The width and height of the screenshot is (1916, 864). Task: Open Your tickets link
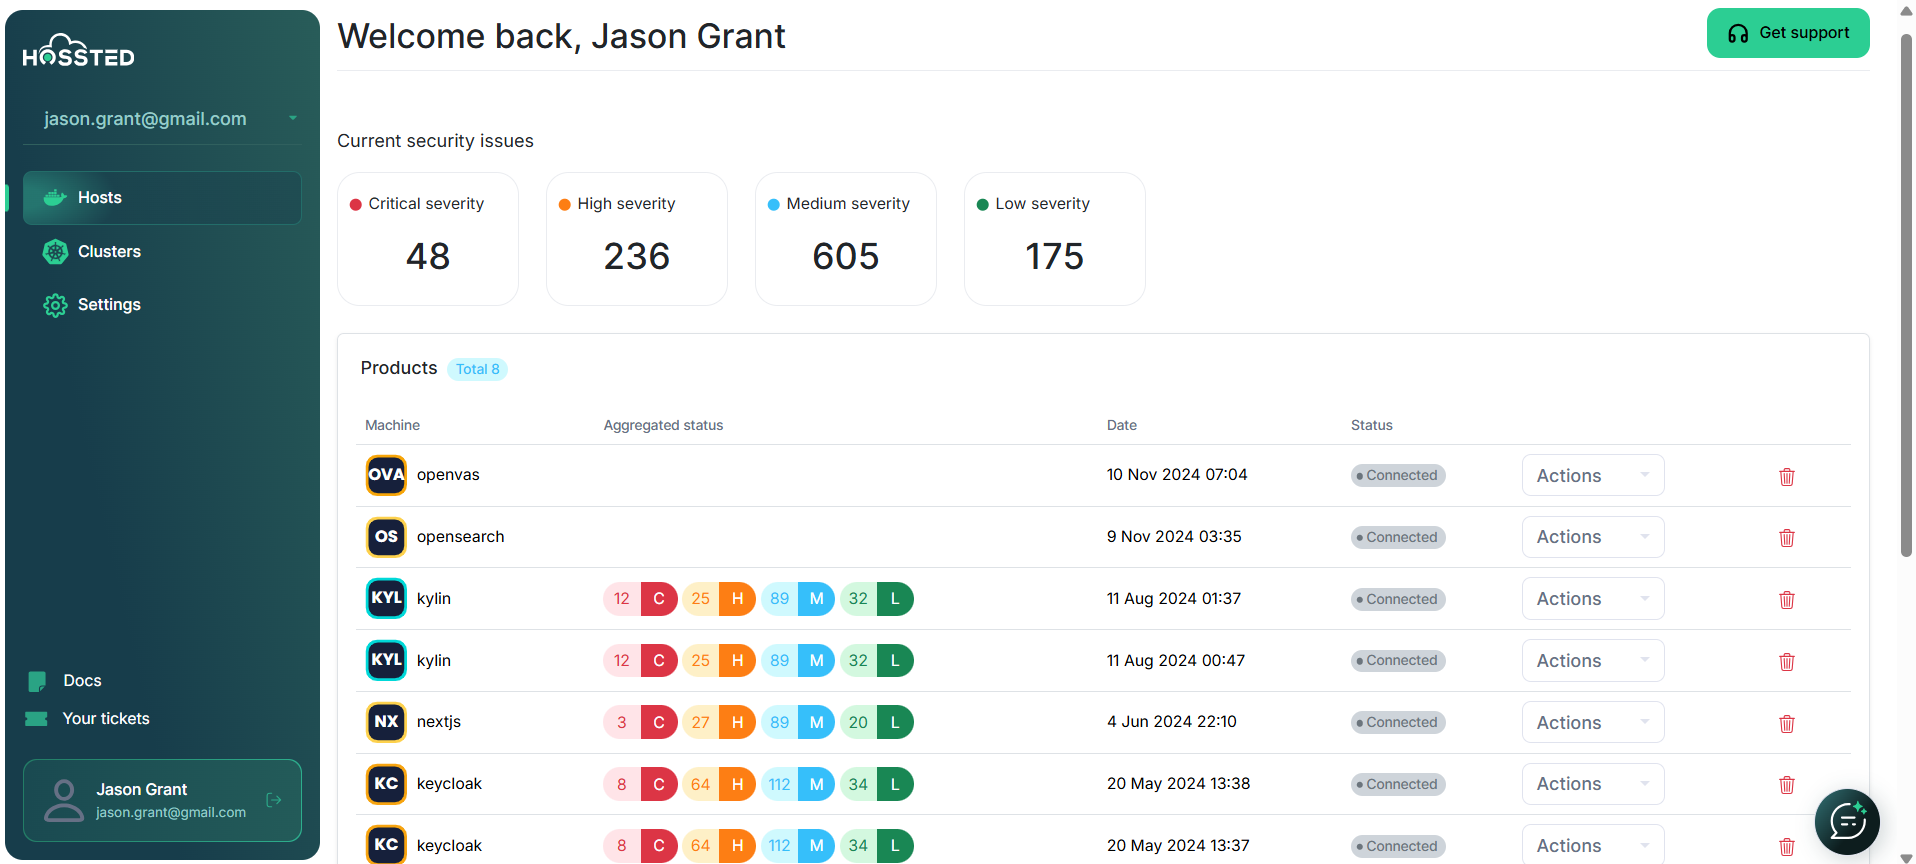105,719
